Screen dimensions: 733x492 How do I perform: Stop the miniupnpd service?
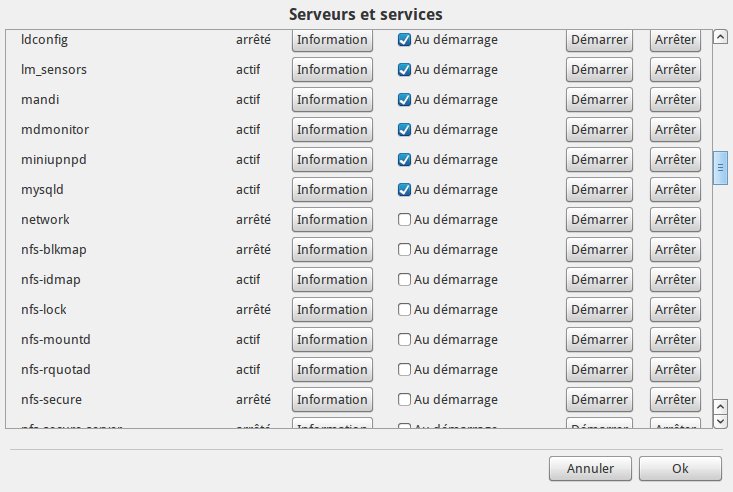click(x=675, y=160)
